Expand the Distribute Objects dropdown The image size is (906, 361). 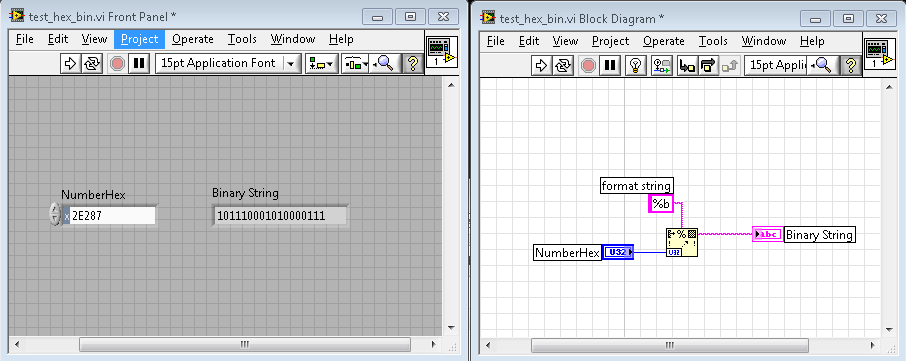point(355,64)
